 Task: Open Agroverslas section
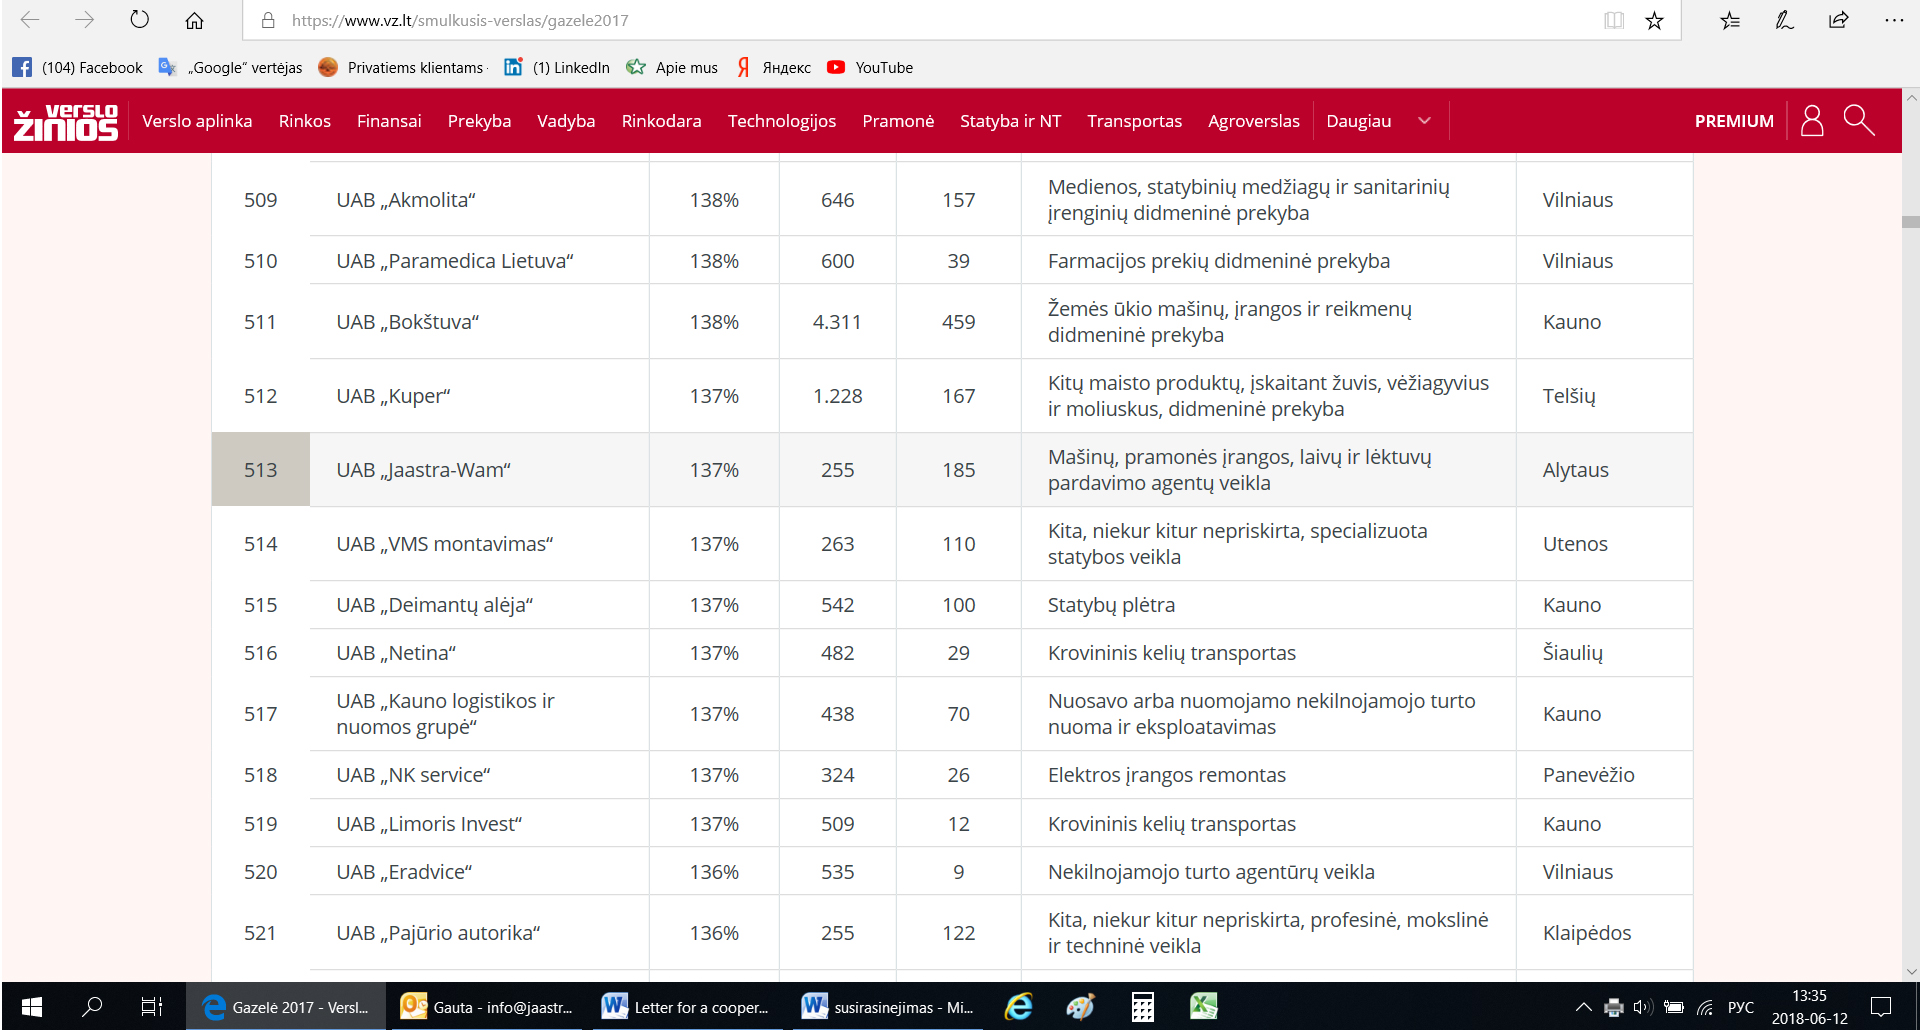coord(1254,121)
